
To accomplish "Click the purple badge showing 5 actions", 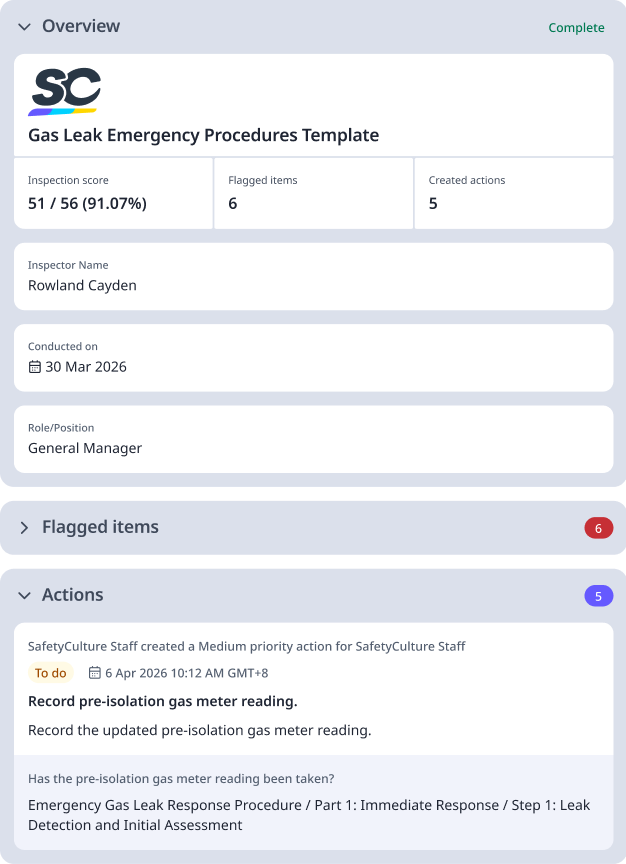I will 597,594.
